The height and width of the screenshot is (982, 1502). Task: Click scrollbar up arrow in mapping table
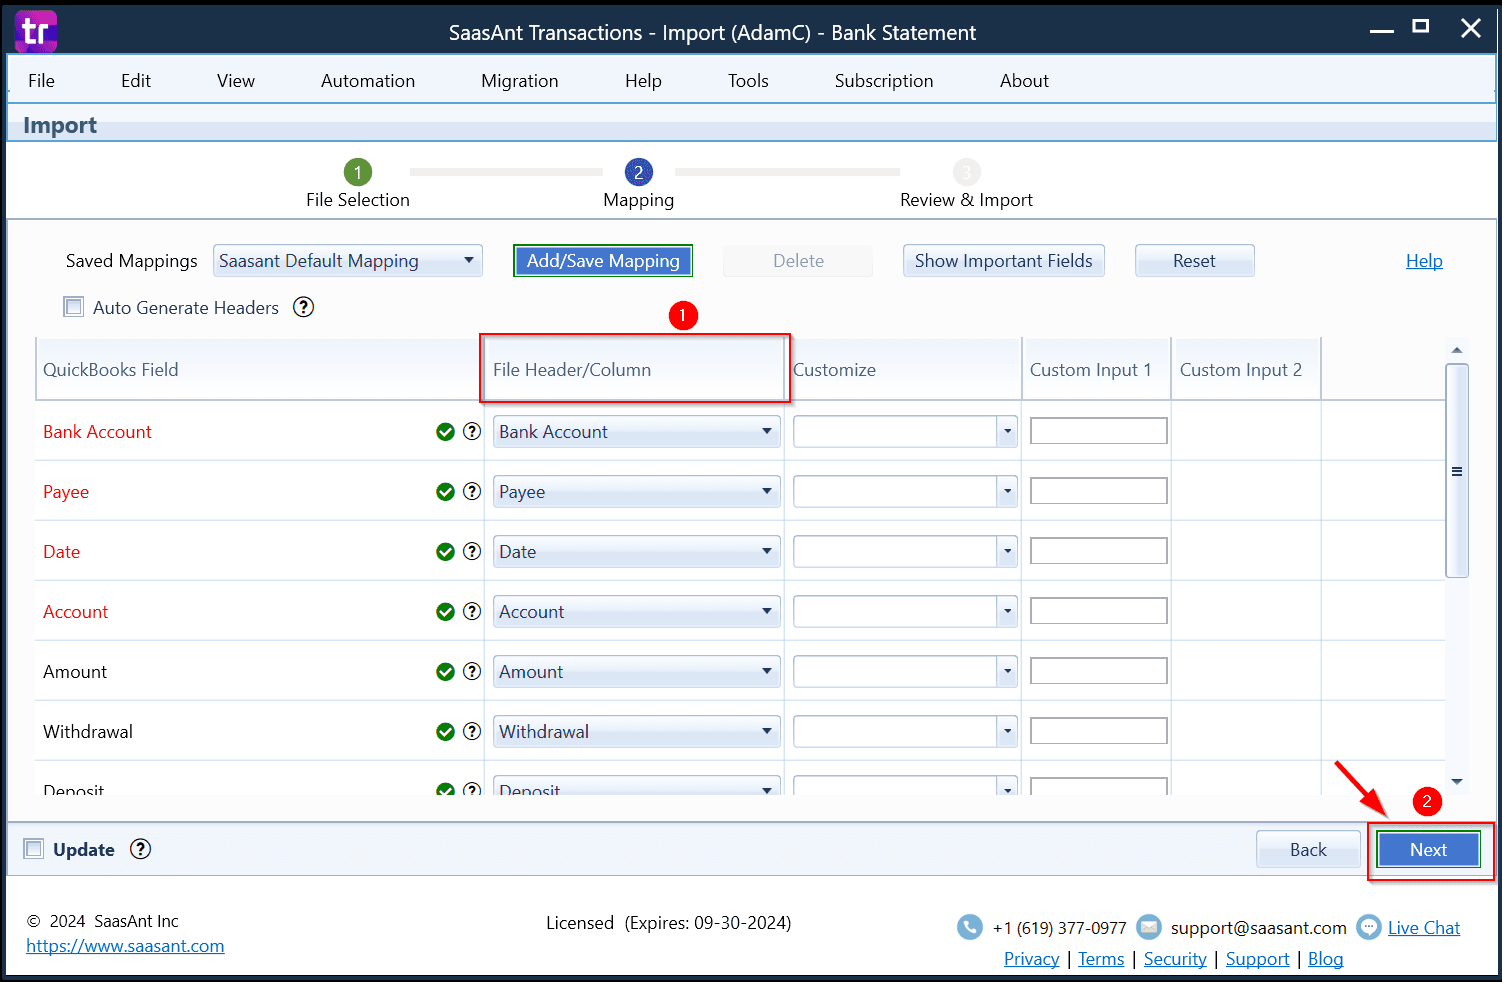[1457, 350]
